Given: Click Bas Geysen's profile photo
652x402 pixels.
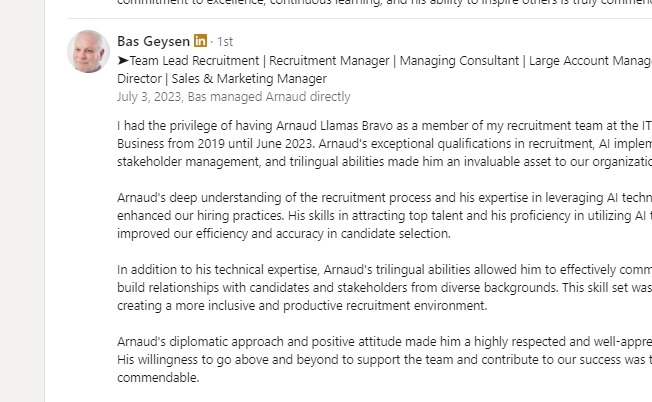Looking at the screenshot, I should click(88, 51).
